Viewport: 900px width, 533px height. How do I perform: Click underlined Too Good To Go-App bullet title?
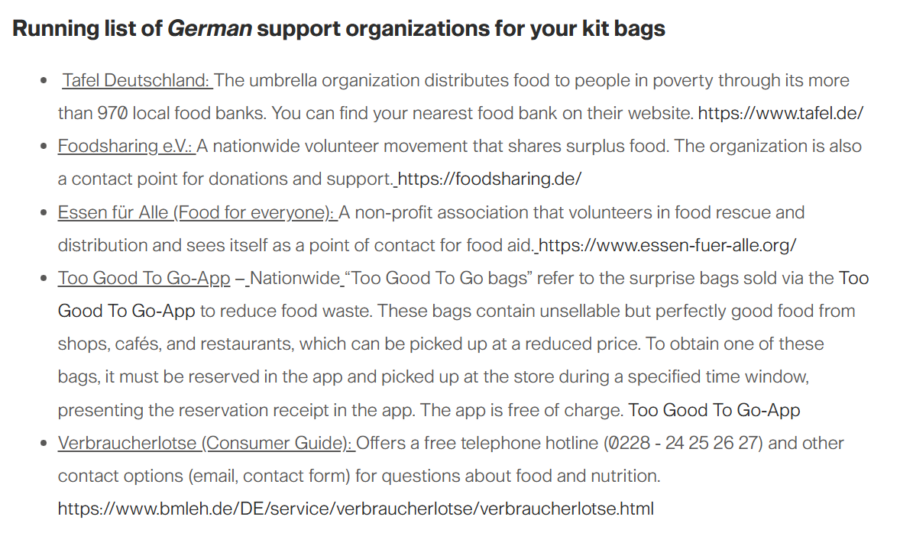pyautogui.click(x=143, y=279)
